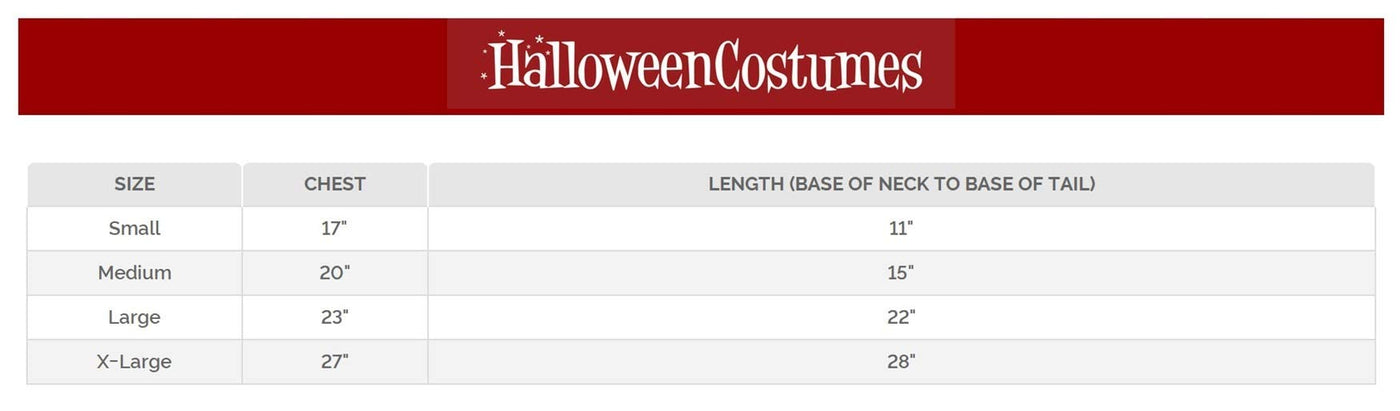The image size is (1400, 411).
Task: Click the red banner left of the logo
Action: point(232,66)
